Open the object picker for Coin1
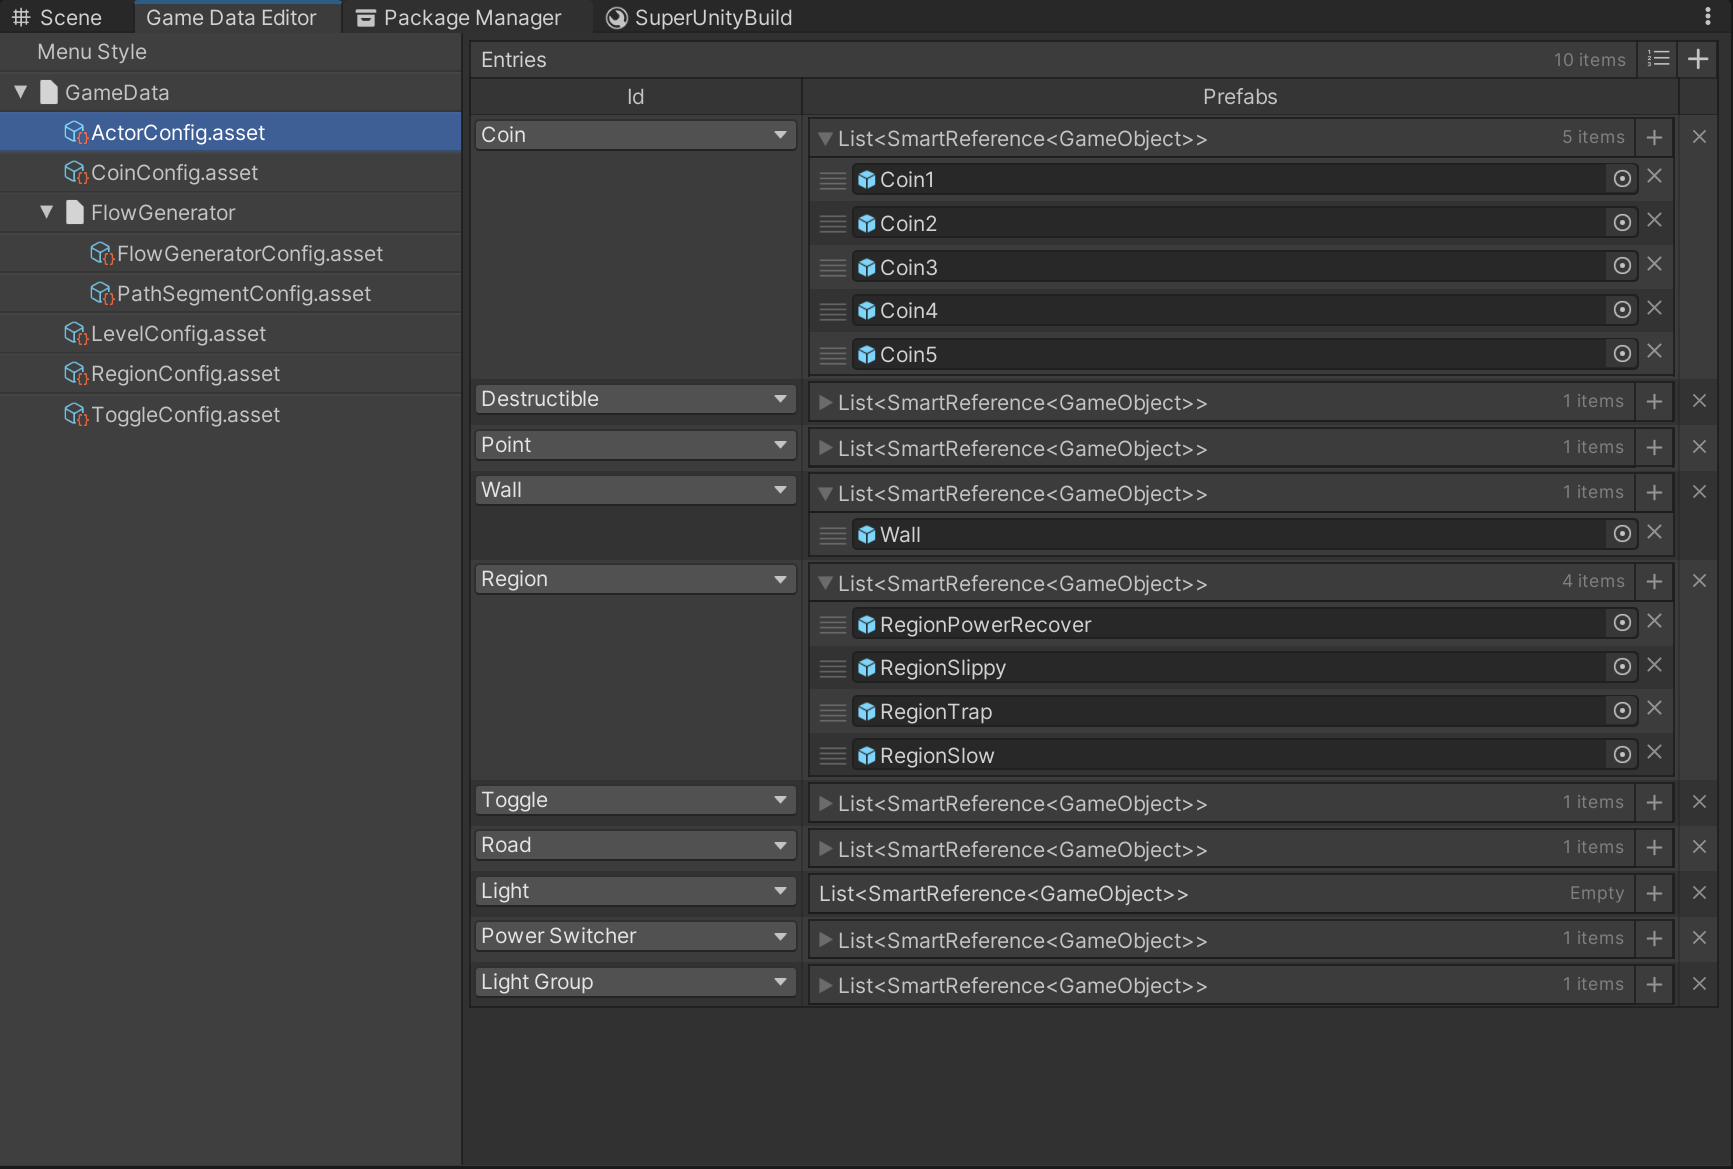Viewport: 1733px width, 1169px height. point(1622,179)
